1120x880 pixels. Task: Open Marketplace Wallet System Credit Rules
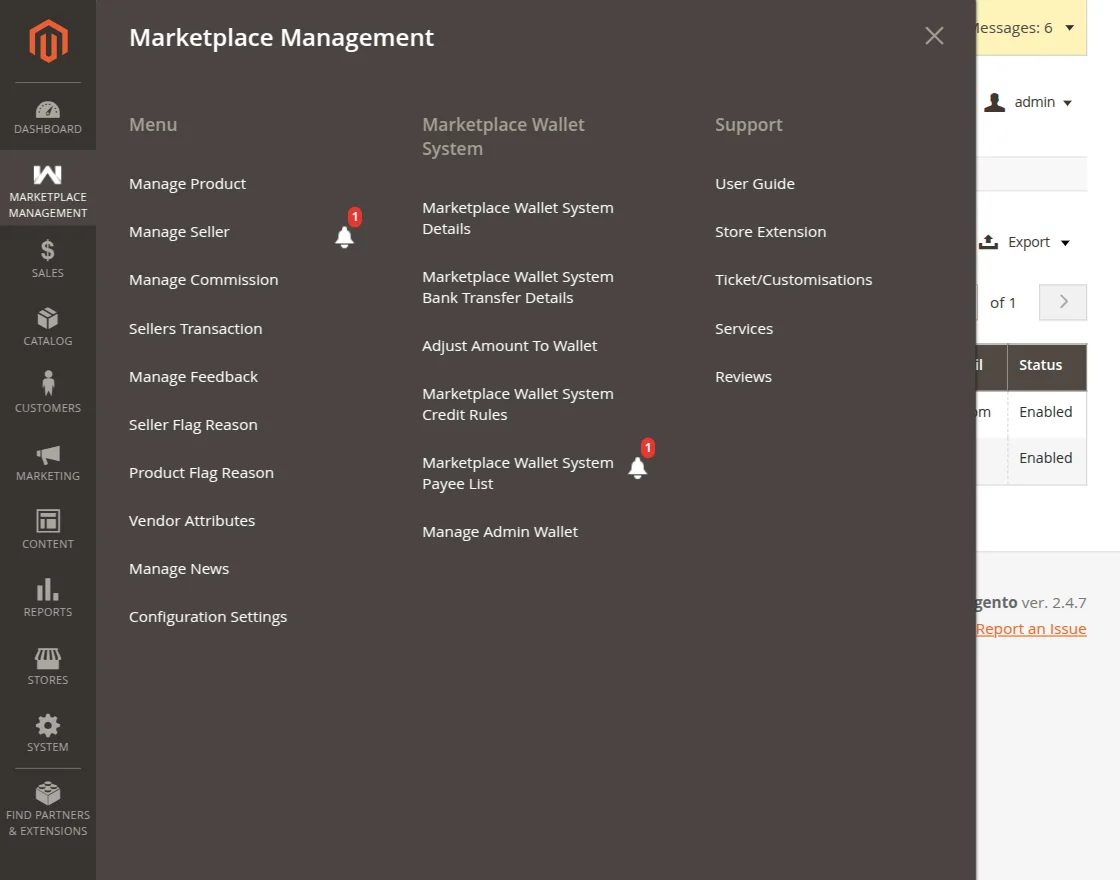point(518,404)
